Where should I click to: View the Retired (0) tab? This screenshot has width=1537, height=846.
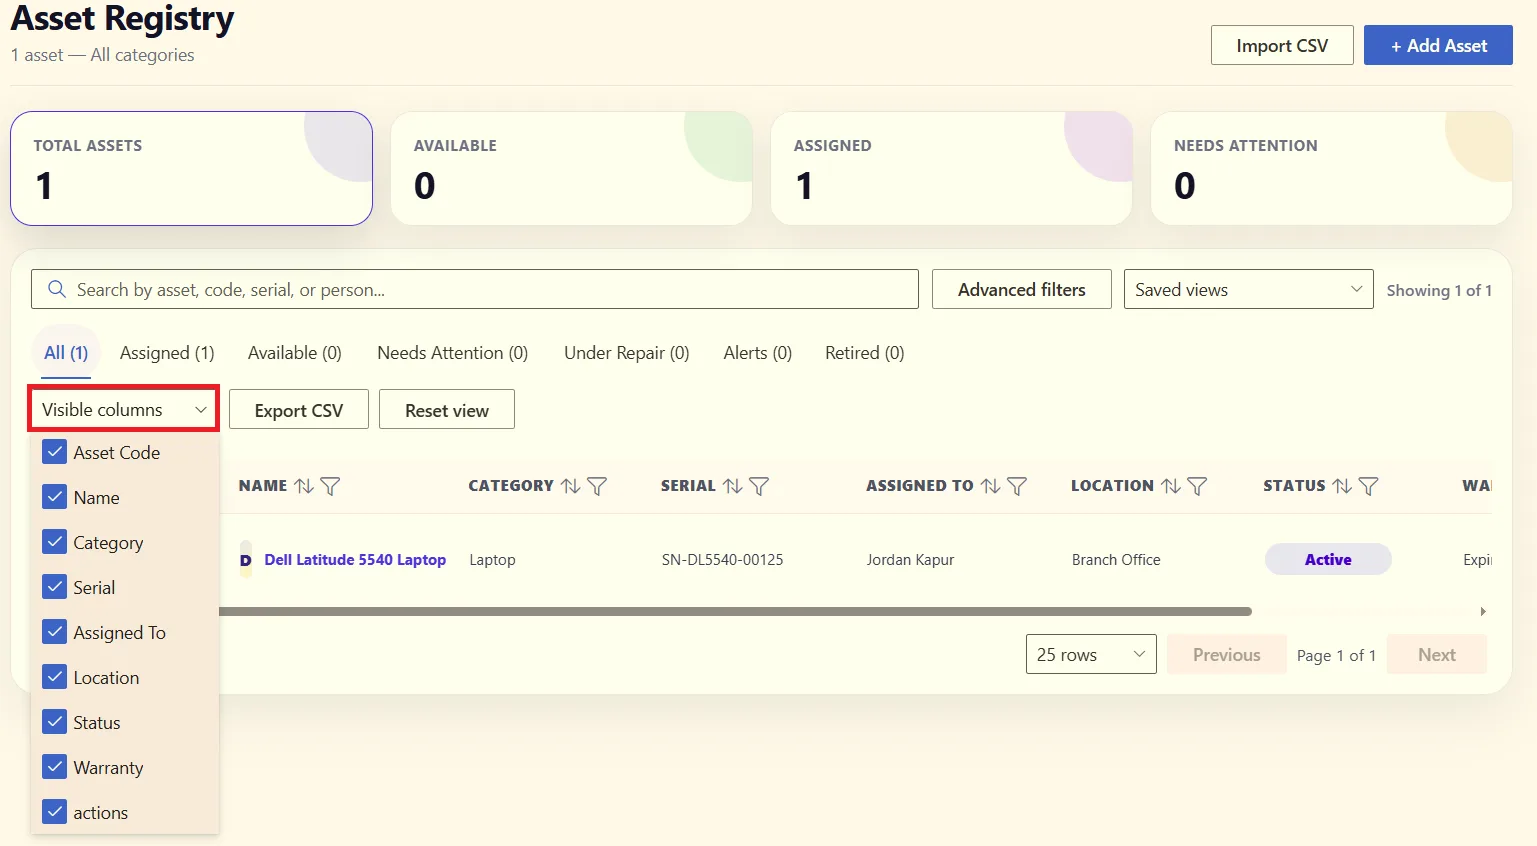tap(865, 353)
